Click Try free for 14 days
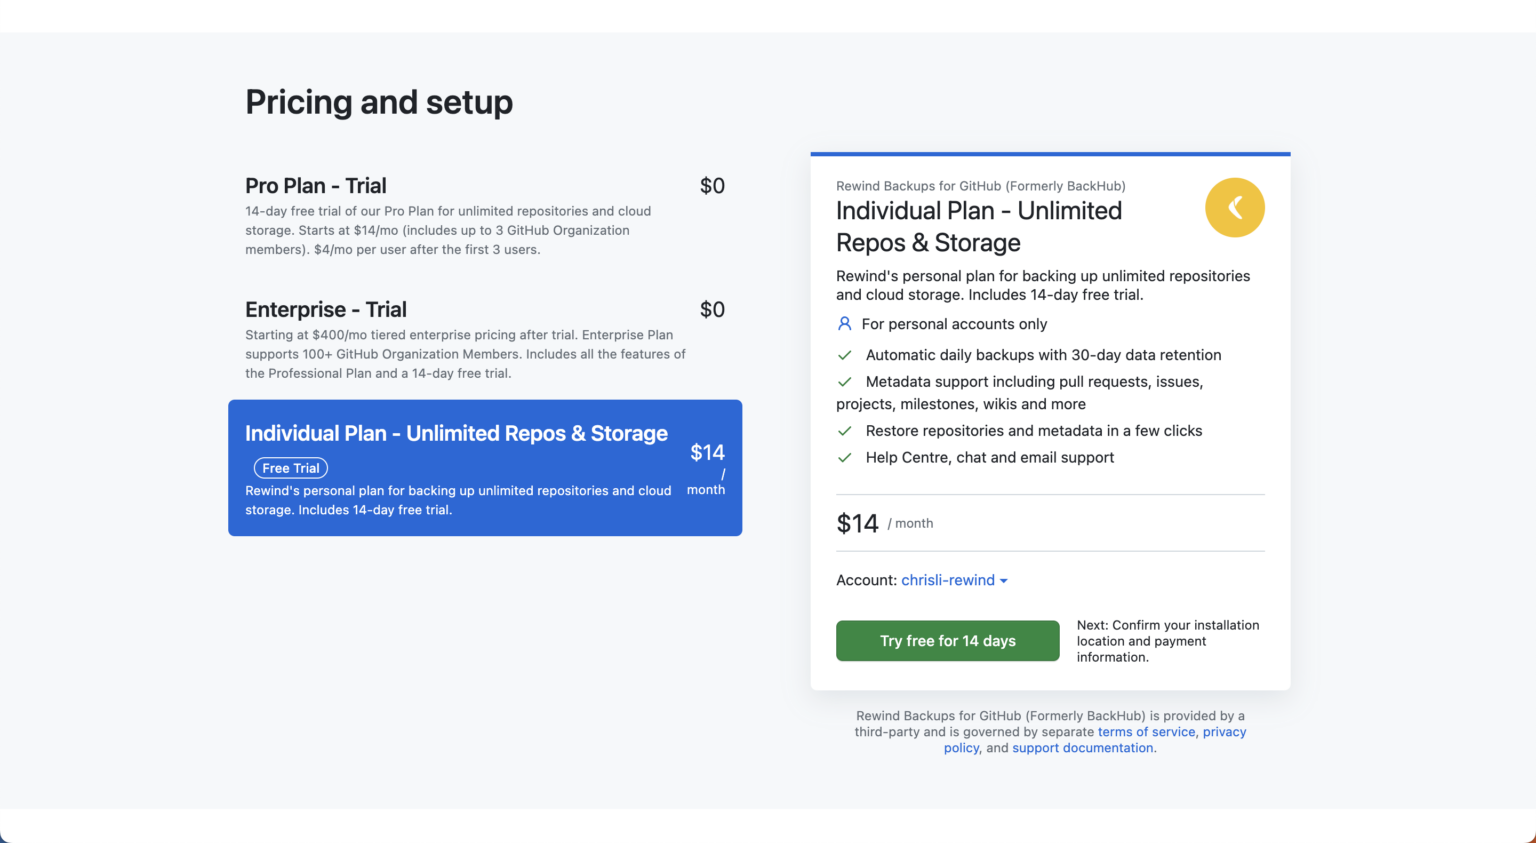Viewport: 1536px width, 843px height. point(947,640)
